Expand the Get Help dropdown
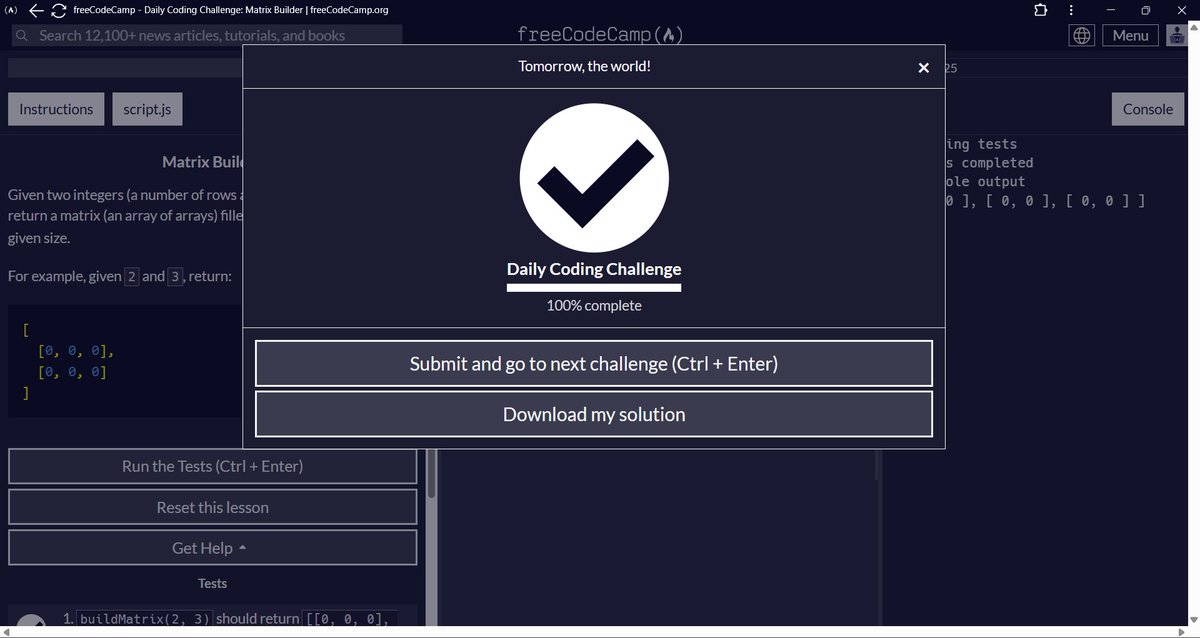The width and height of the screenshot is (1200, 638). click(212, 548)
